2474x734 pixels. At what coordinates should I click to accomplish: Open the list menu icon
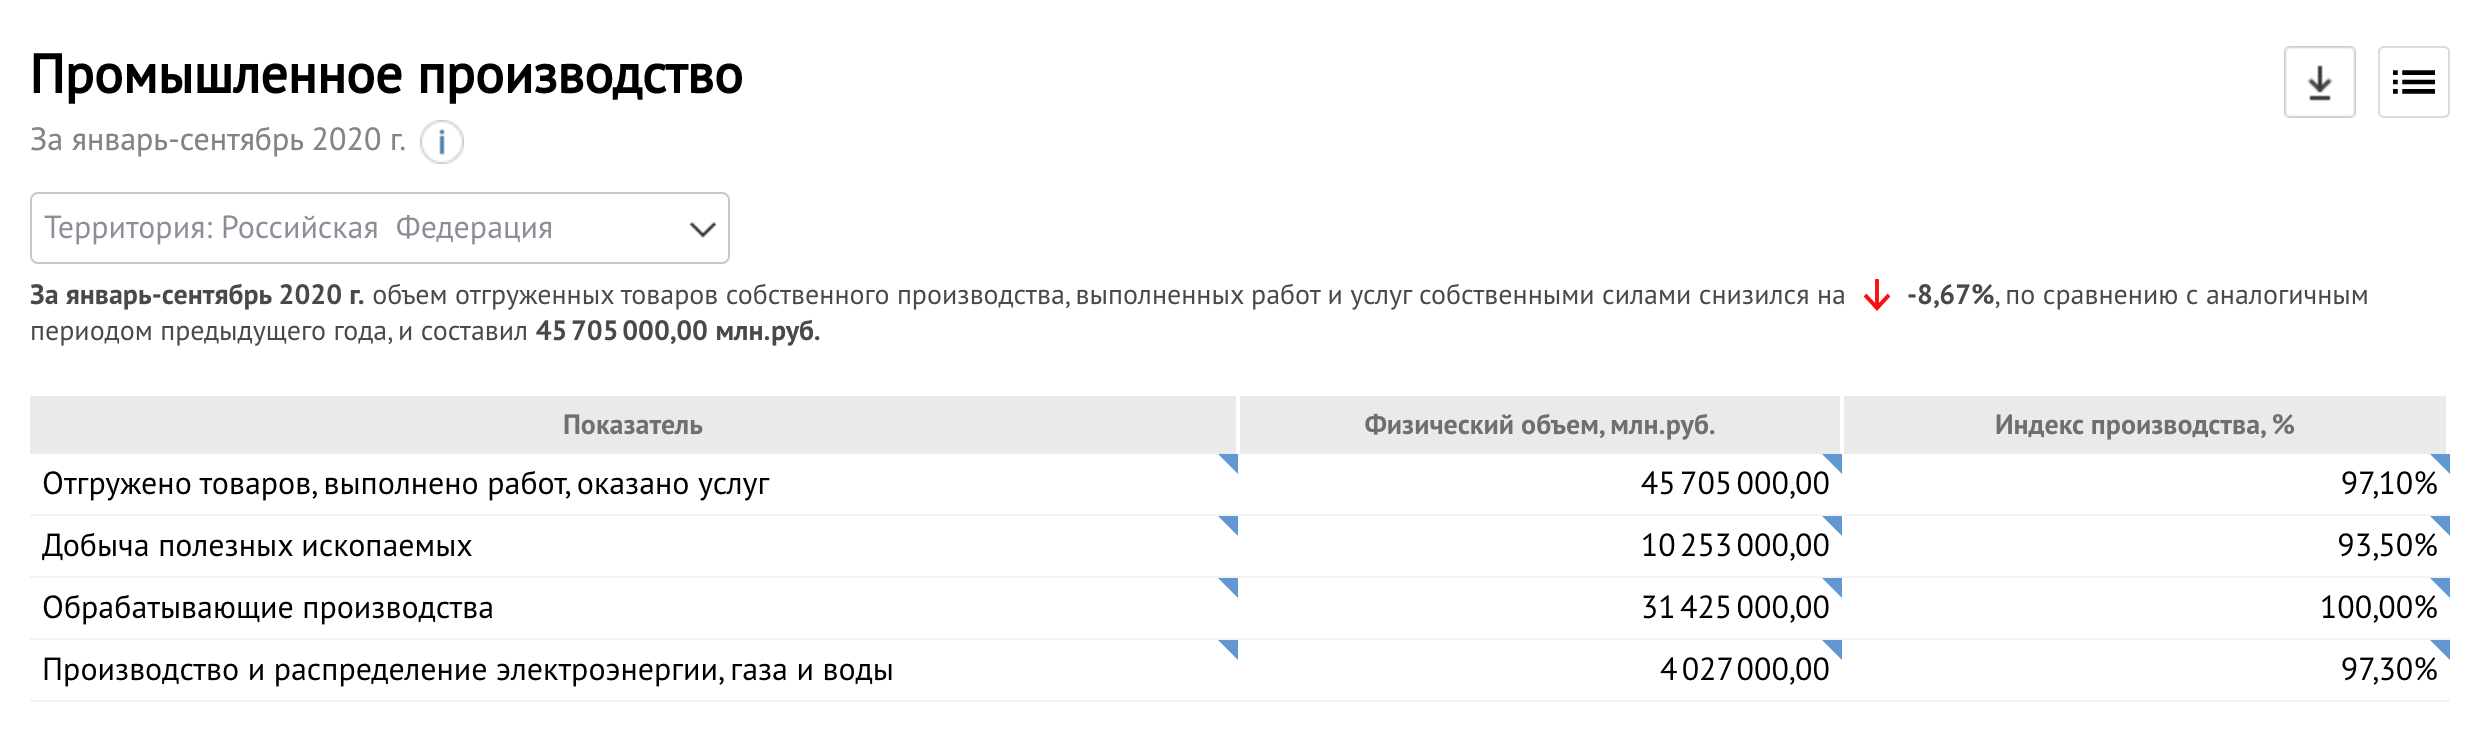(2413, 82)
